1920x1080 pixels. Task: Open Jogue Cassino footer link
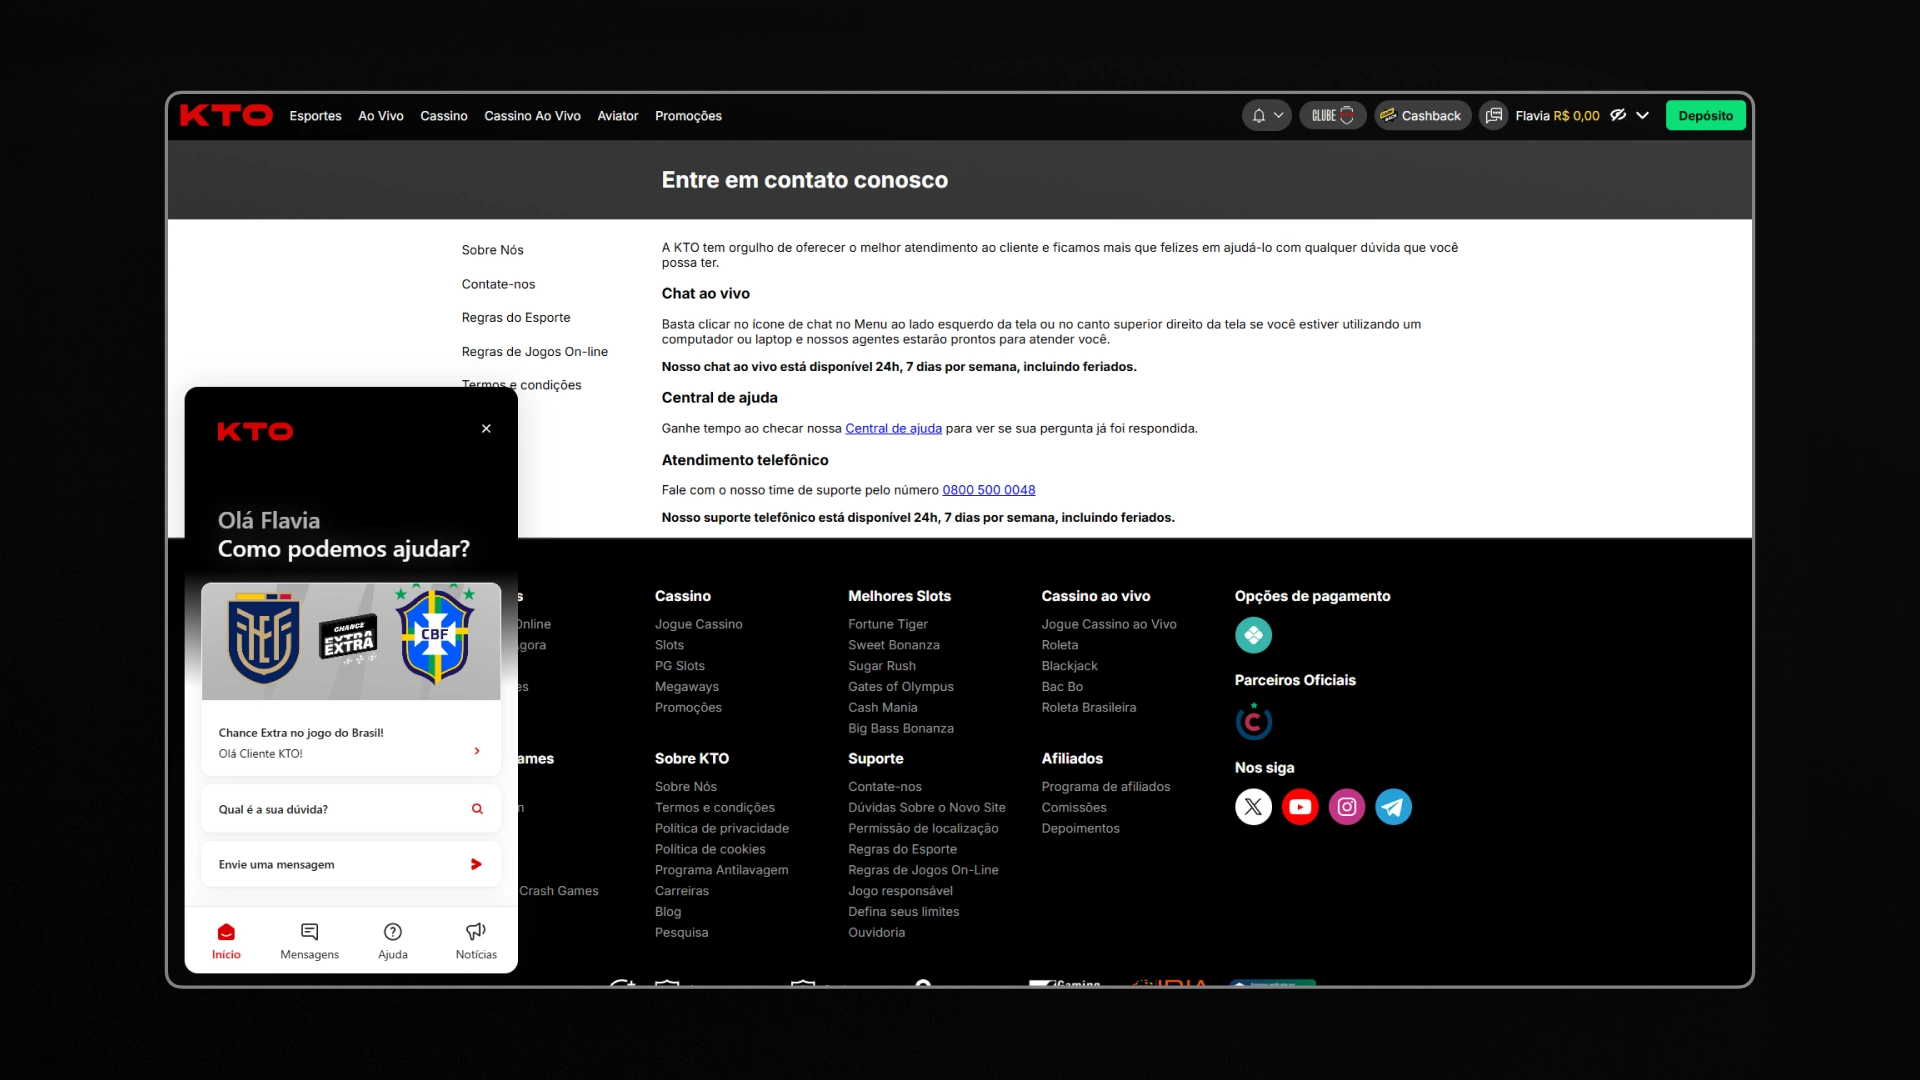pyautogui.click(x=698, y=624)
